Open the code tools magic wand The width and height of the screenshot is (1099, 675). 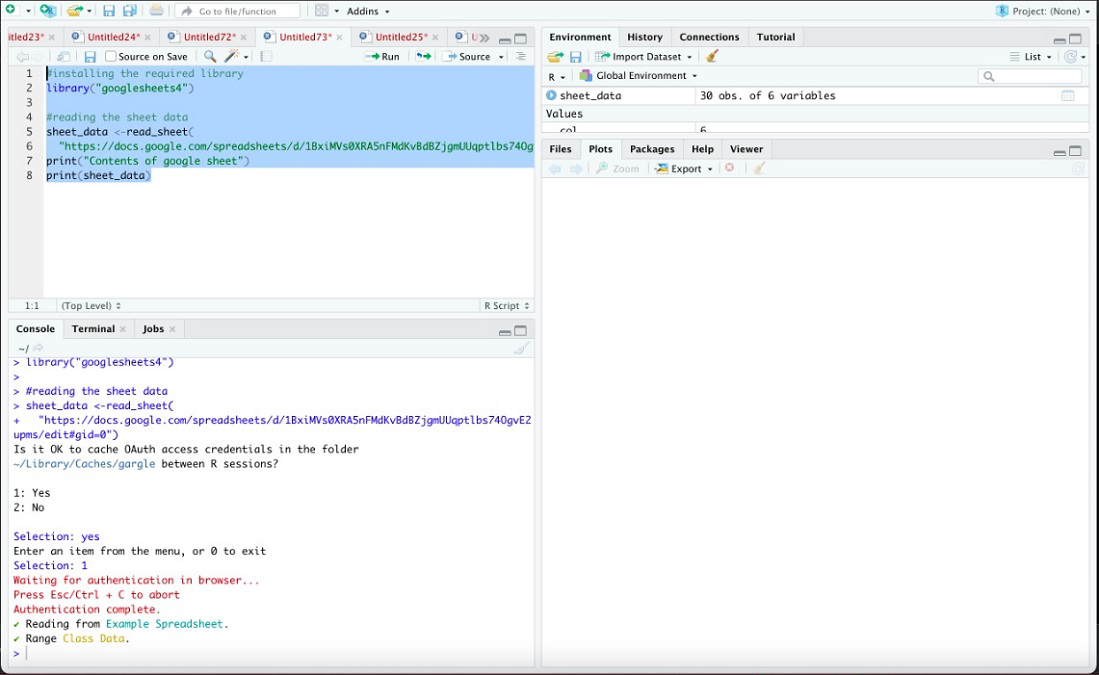point(233,57)
